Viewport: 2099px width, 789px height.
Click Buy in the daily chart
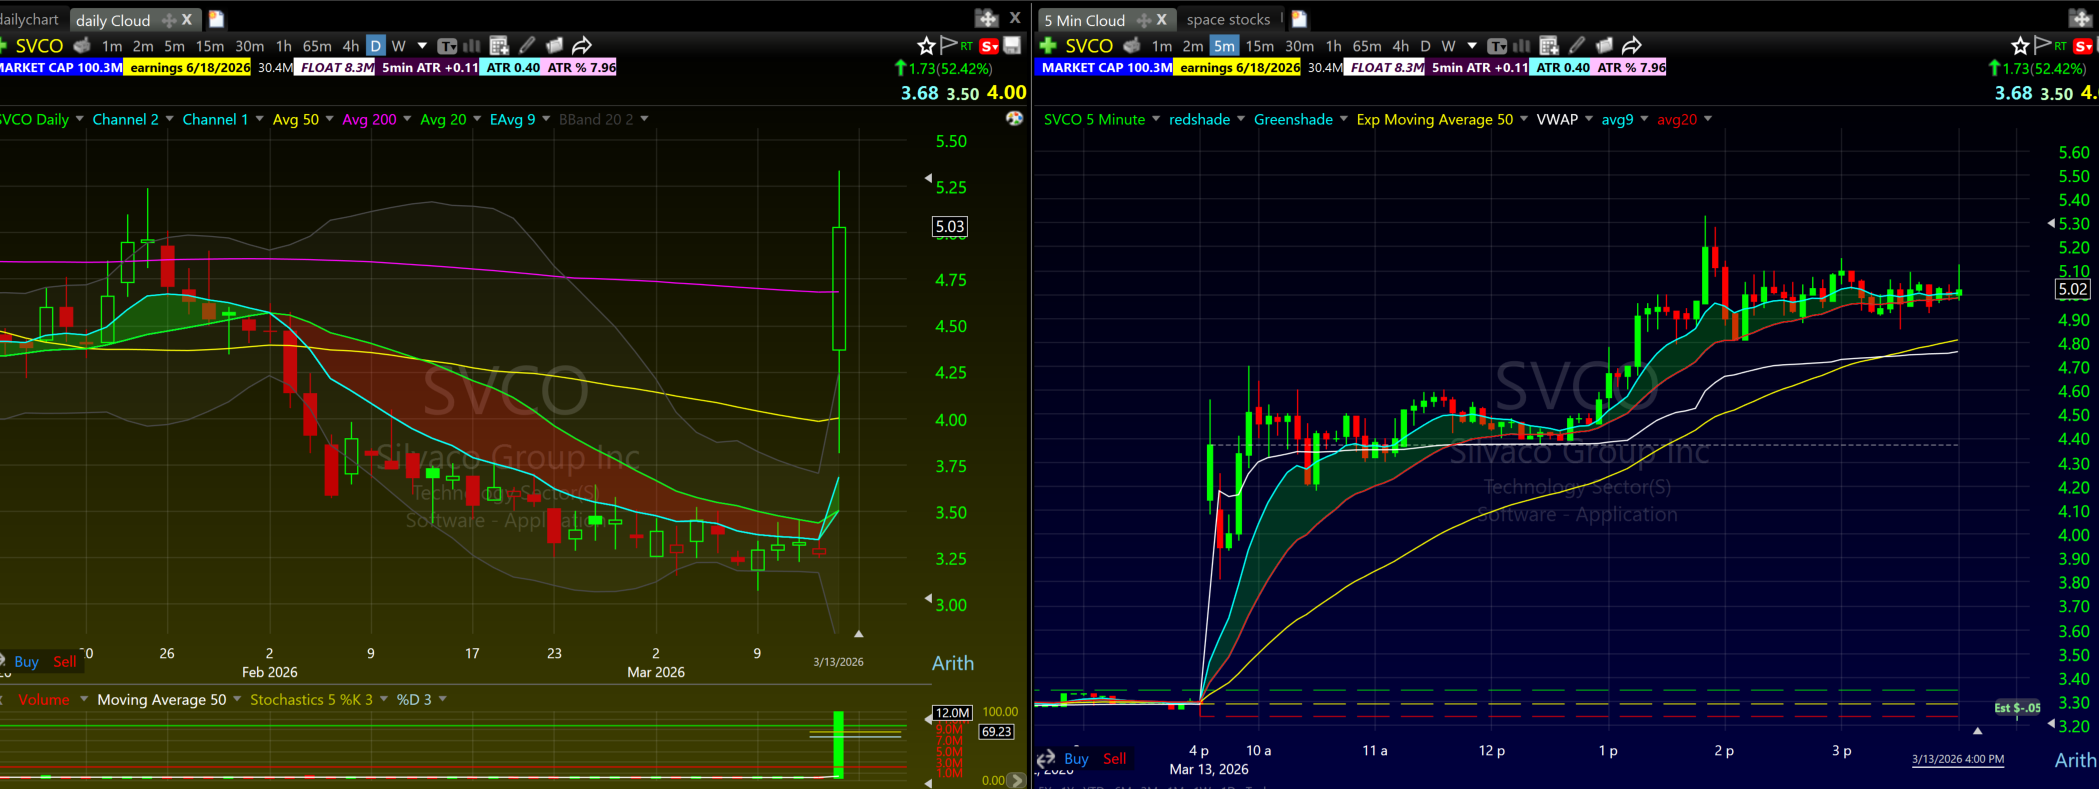click(26, 661)
